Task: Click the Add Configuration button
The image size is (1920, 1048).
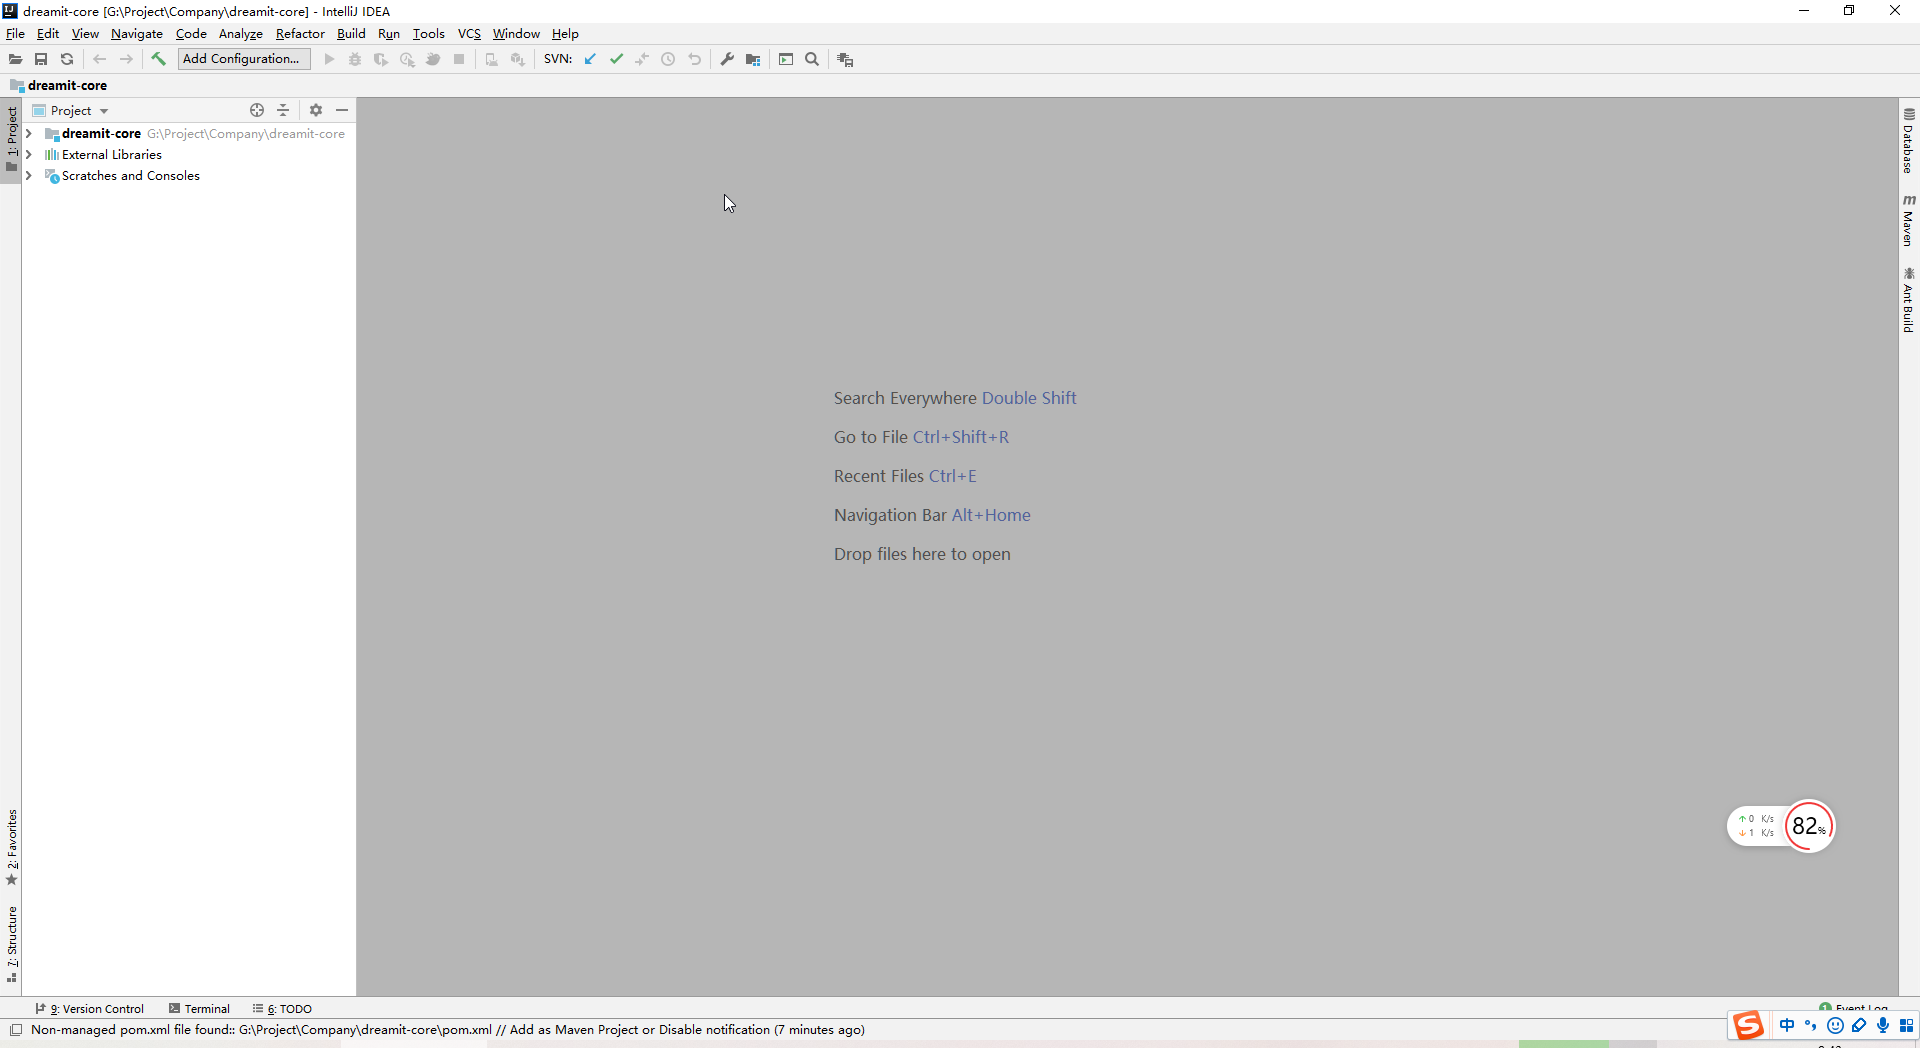Action: pos(244,59)
